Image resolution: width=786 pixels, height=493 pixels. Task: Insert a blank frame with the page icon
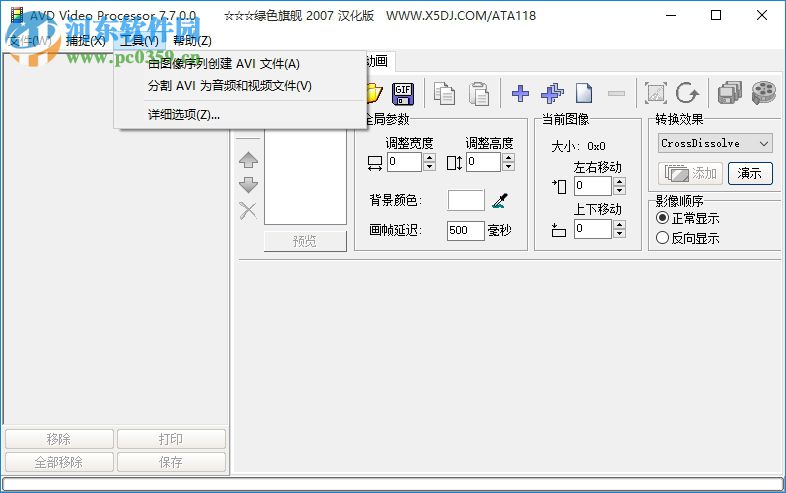[x=584, y=93]
